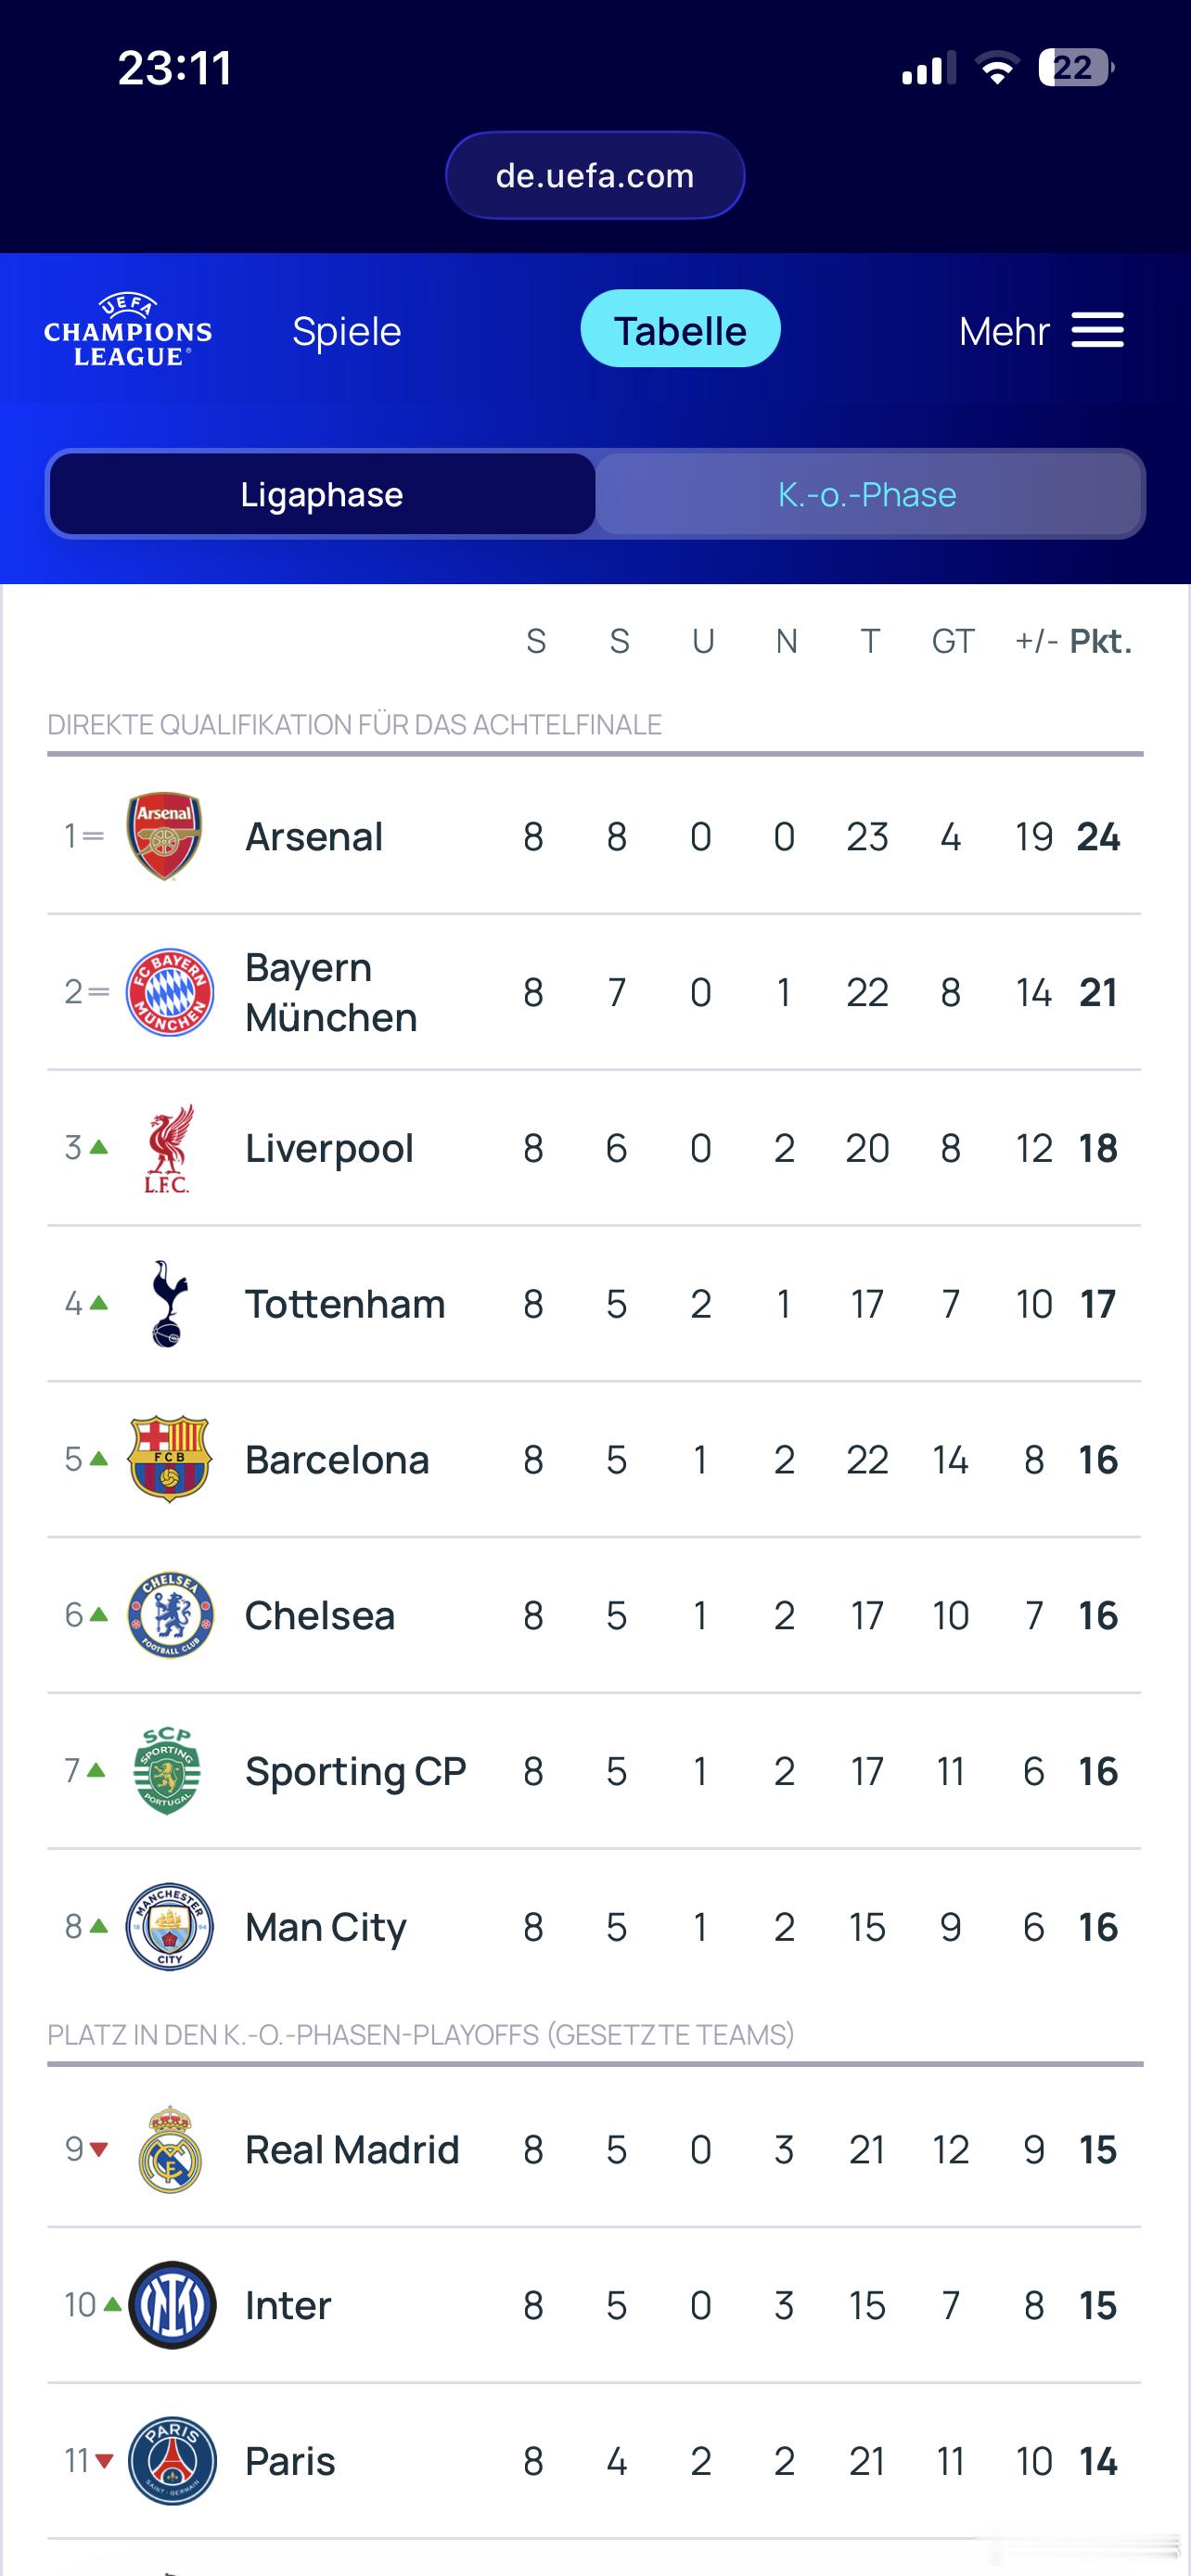Open the Real Madrid team link

tap(352, 2149)
